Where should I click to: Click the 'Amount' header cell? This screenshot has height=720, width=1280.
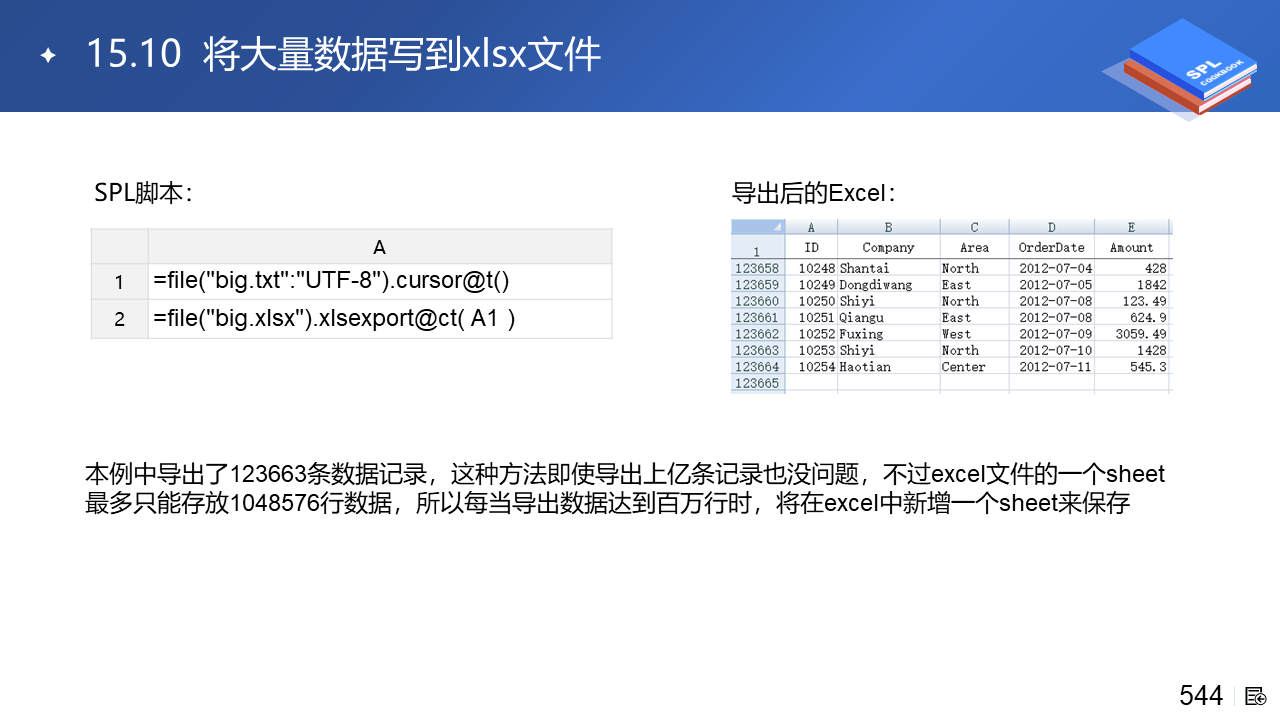[1132, 247]
